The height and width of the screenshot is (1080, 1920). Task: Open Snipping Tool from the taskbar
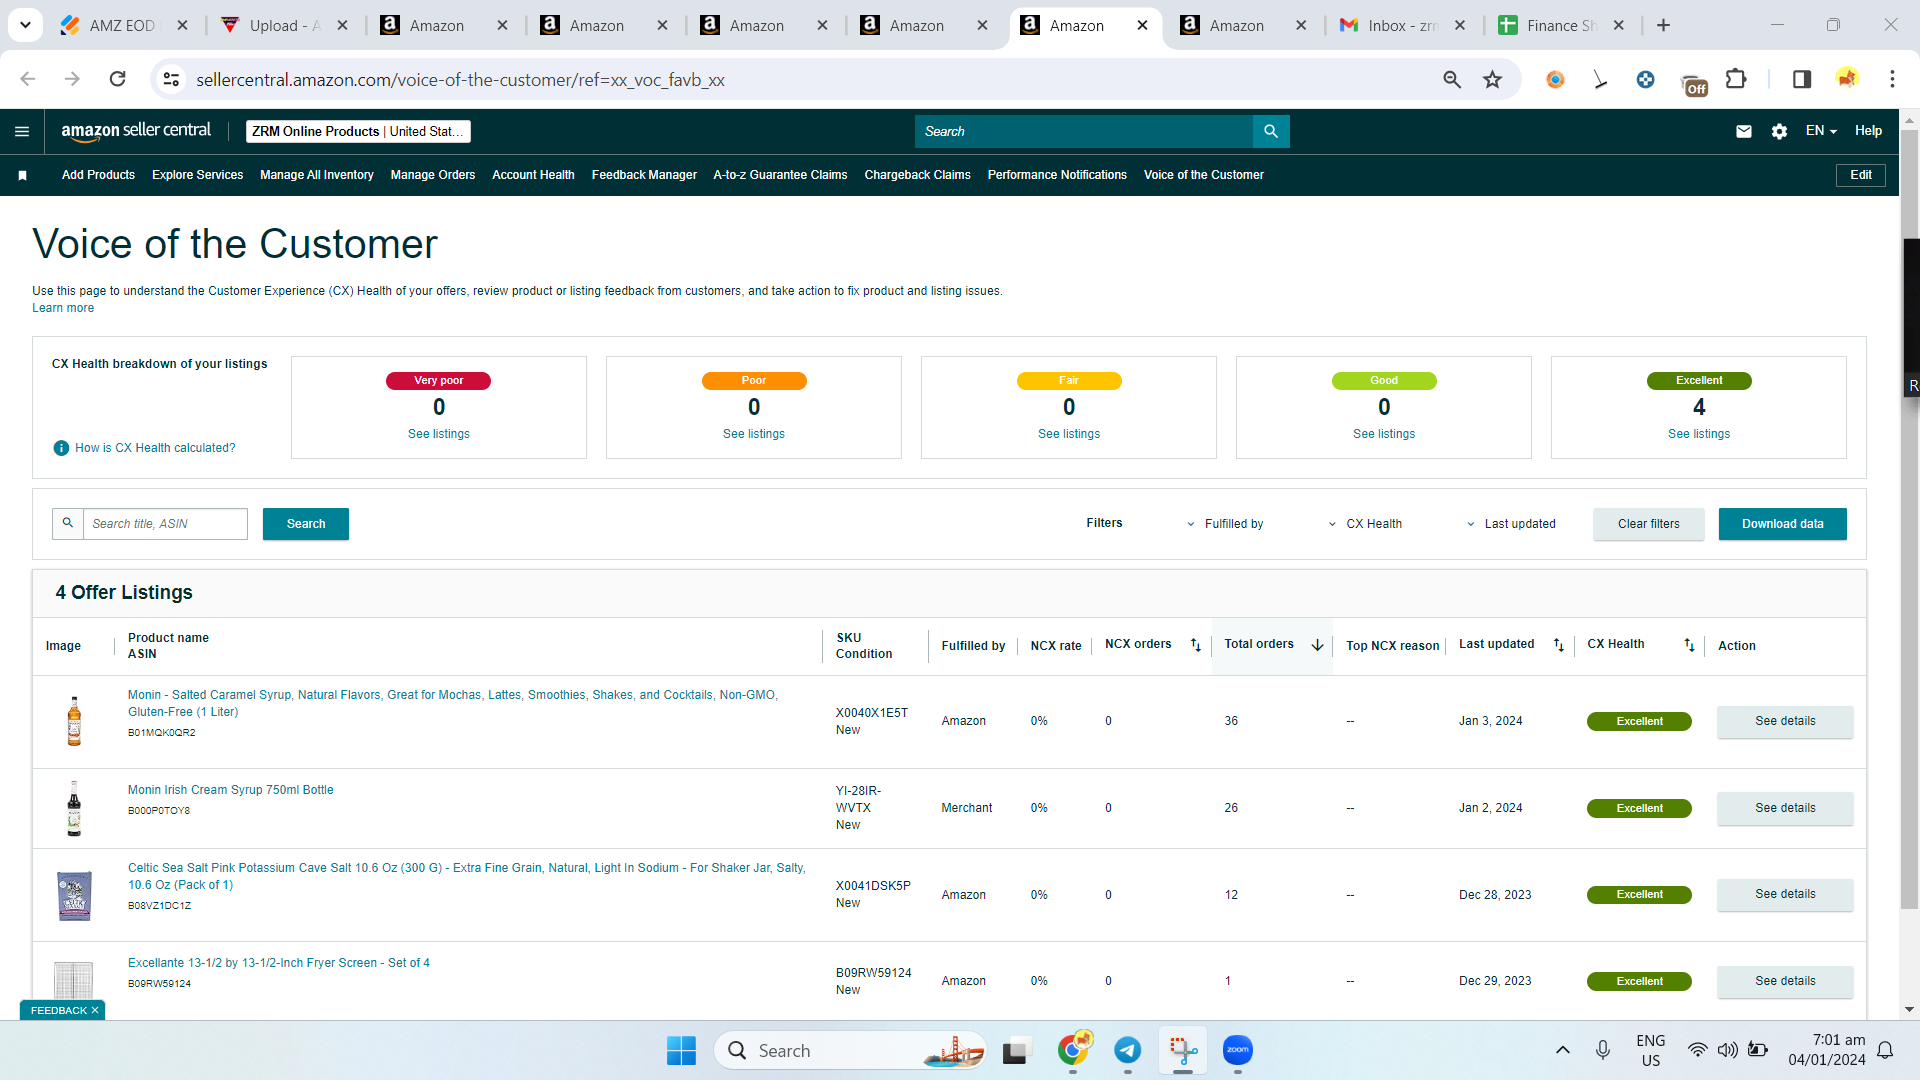pyautogui.click(x=1183, y=1050)
